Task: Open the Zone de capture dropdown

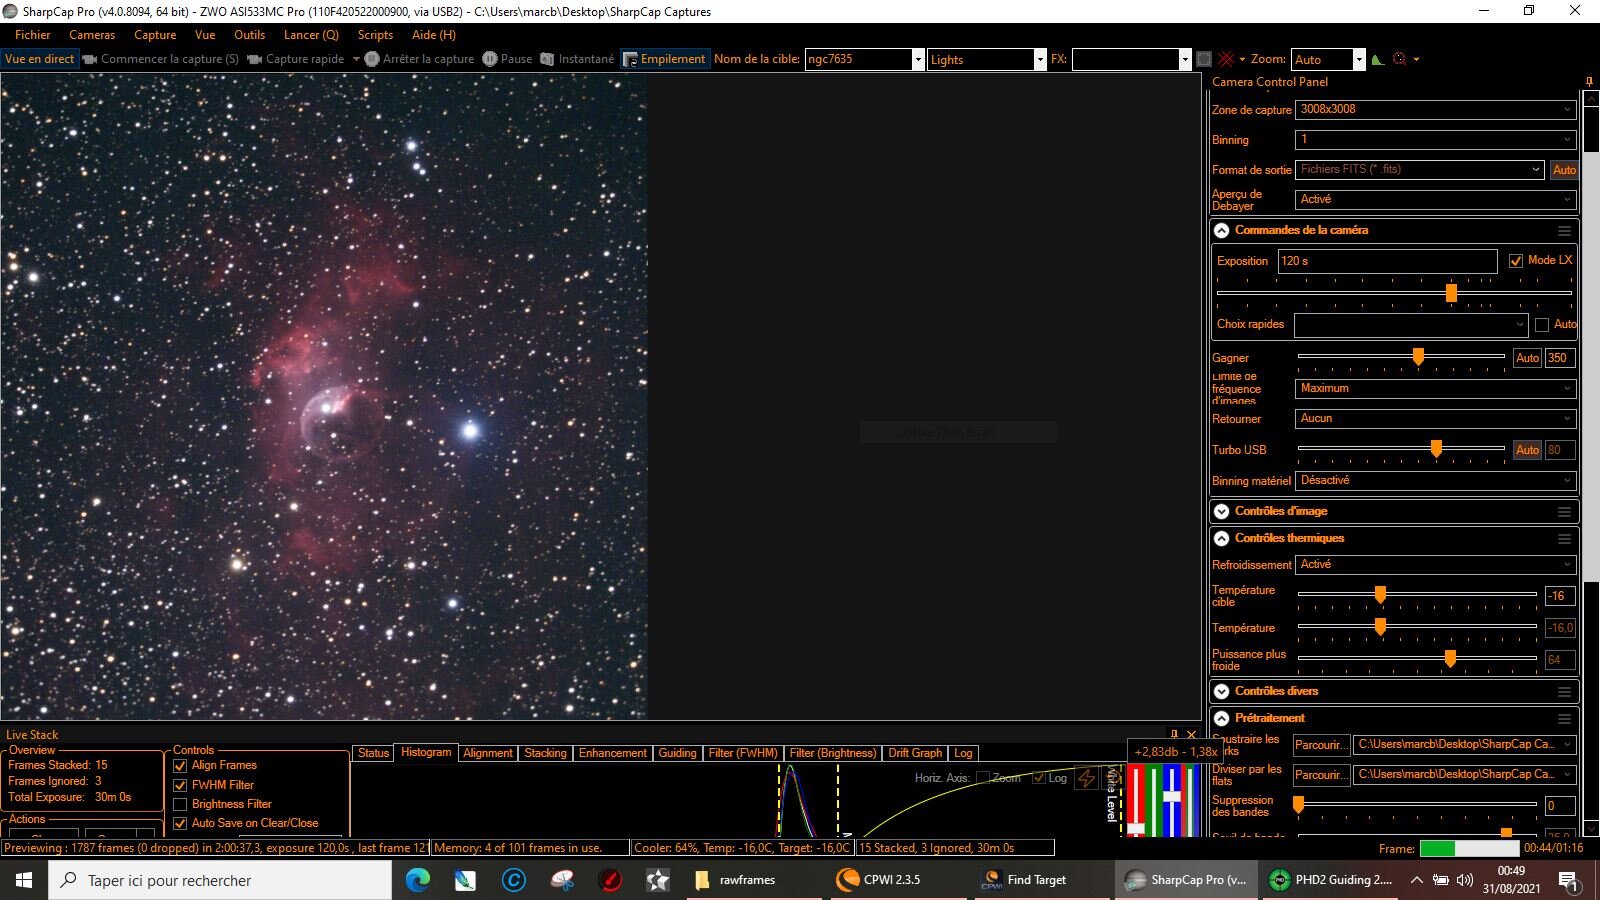Action: 1435,110
